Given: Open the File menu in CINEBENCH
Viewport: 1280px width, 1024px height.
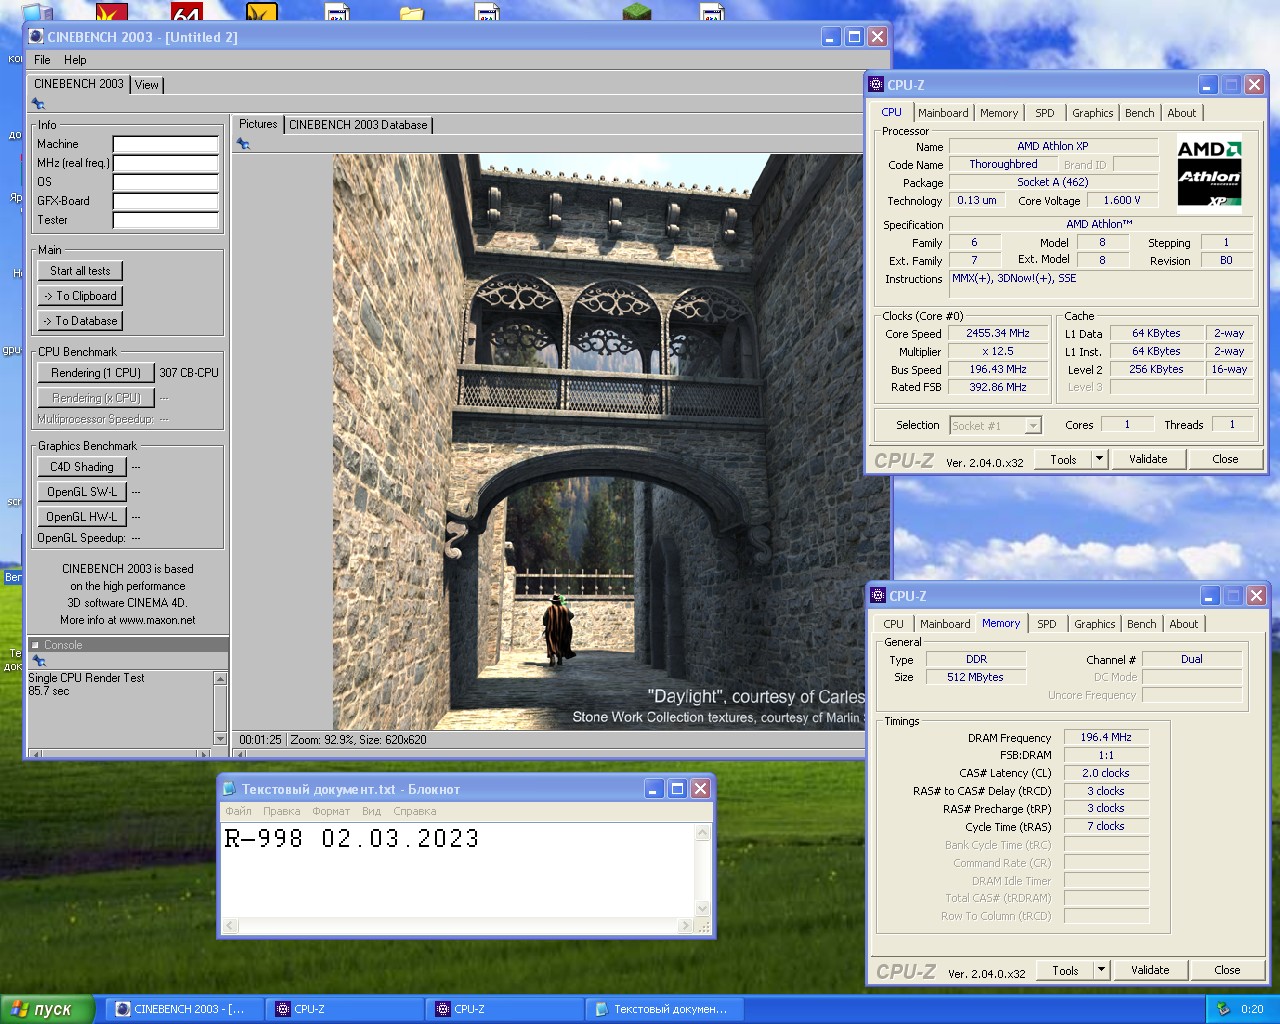Looking at the screenshot, I should click(42, 60).
